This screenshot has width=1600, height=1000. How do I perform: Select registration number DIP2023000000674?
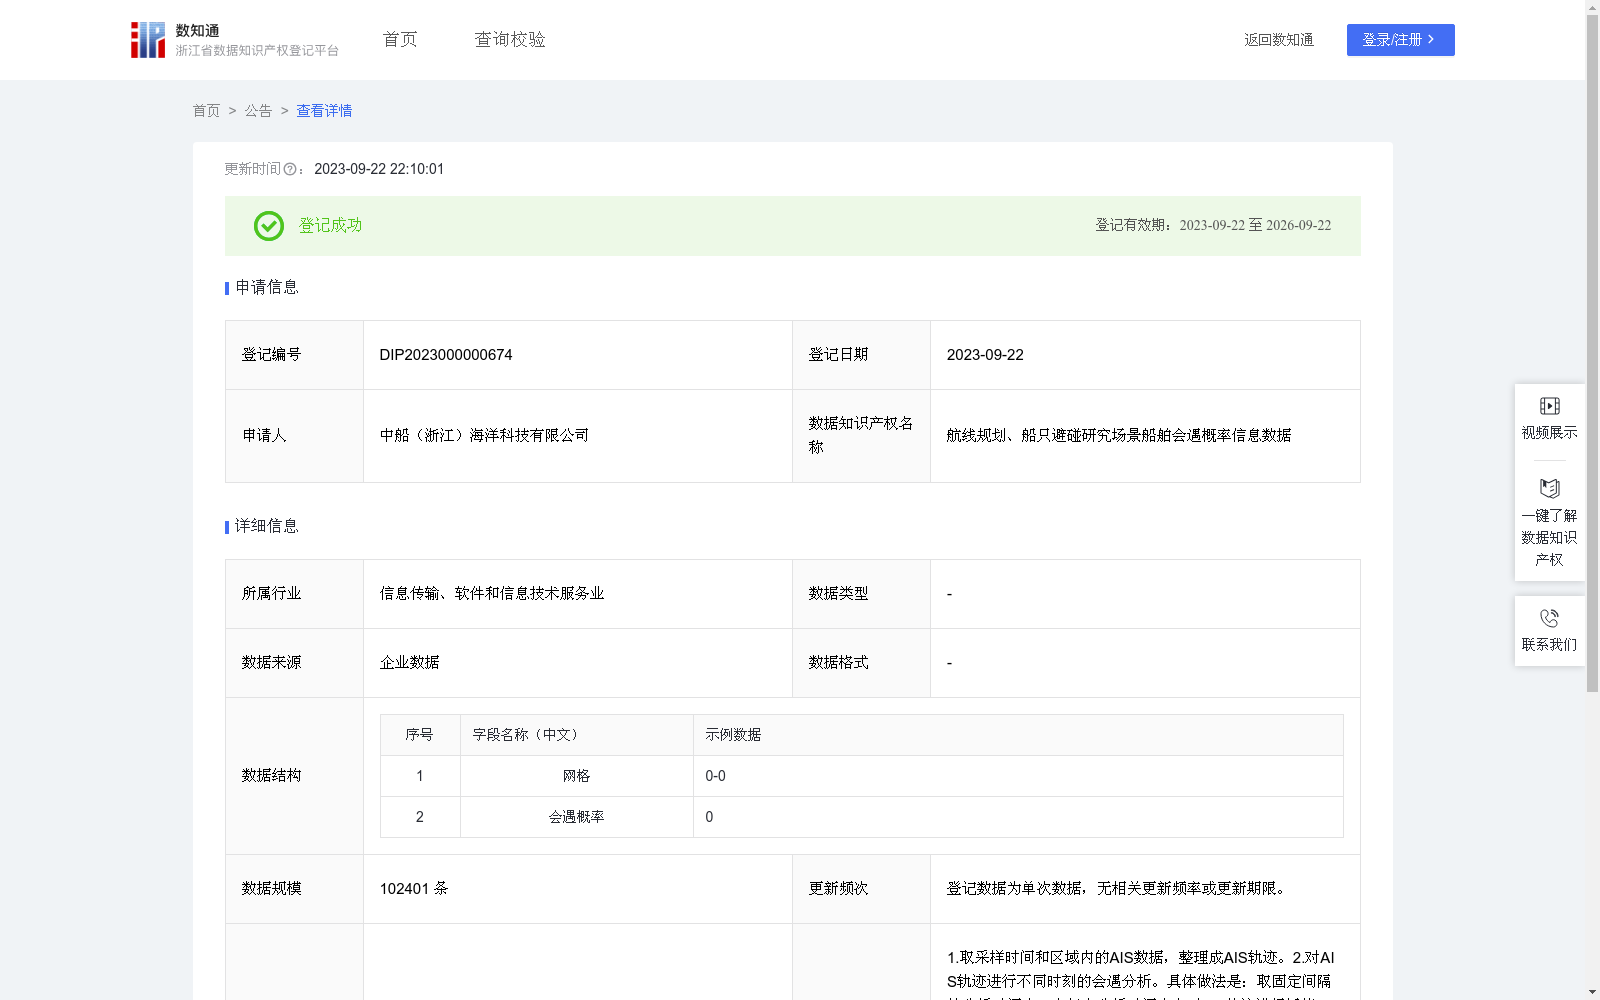446,355
